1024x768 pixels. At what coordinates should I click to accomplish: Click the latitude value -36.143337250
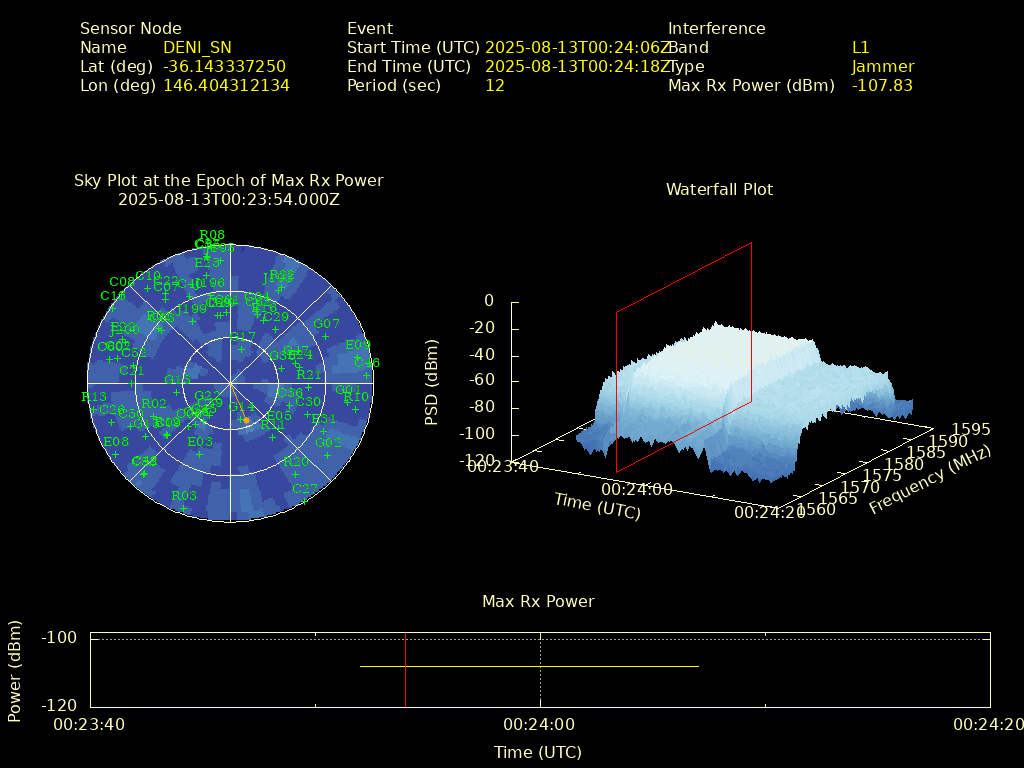[x=224, y=67]
